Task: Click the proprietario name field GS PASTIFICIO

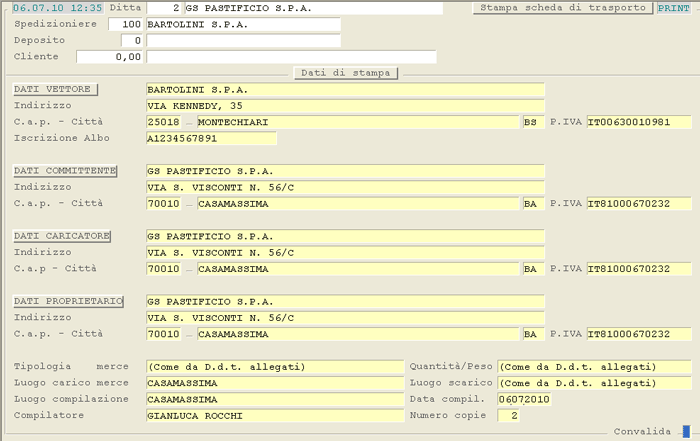Action: [345, 301]
